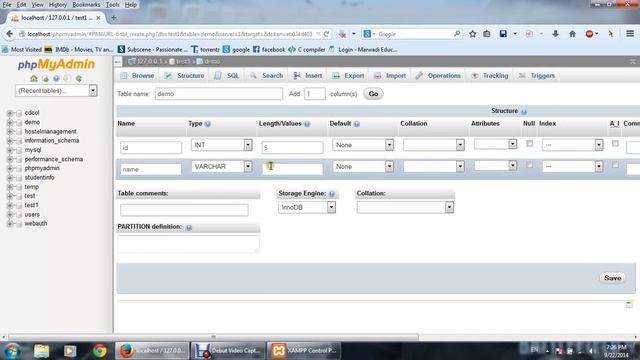Enable A_I checkbox for id row
Image resolution: width=640 pixels, height=360 pixels.
[x=615, y=143]
